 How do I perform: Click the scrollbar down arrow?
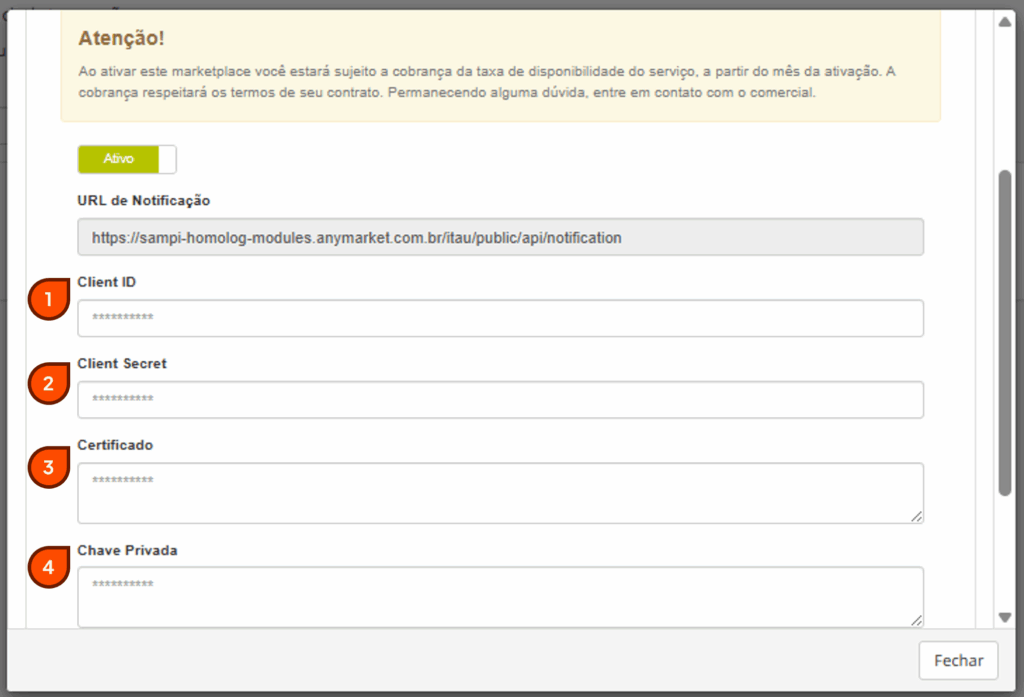tap(1005, 617)
